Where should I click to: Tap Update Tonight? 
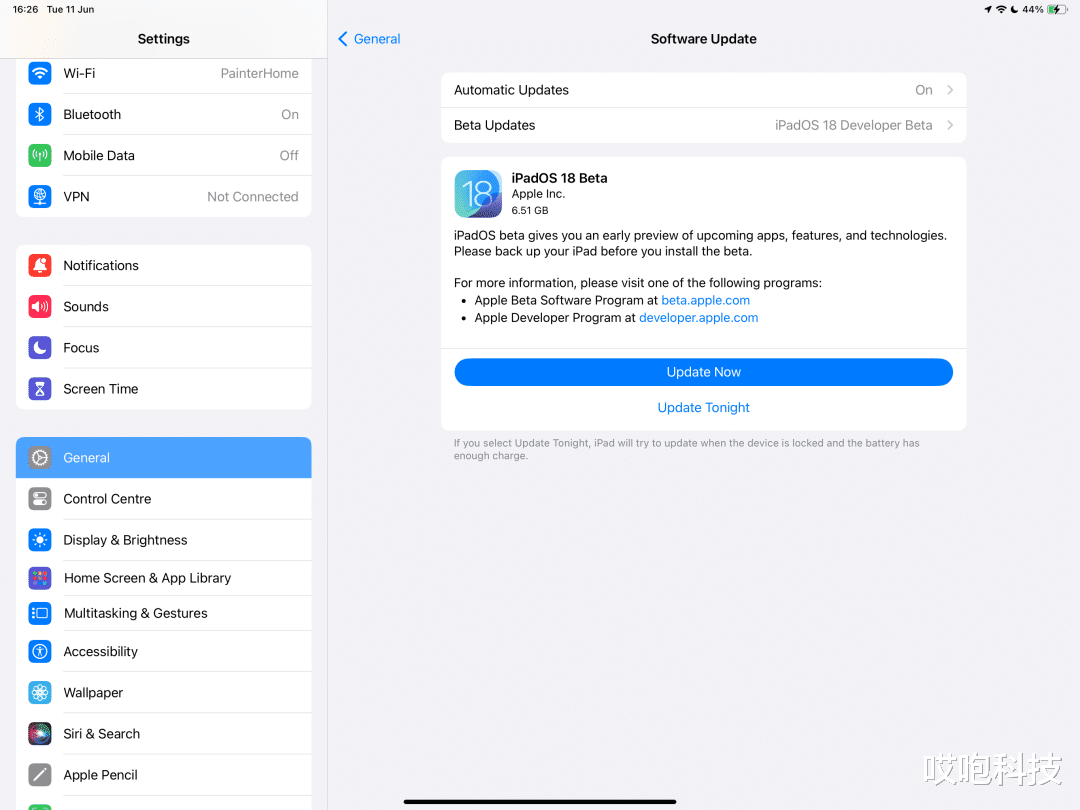[703, 408]
